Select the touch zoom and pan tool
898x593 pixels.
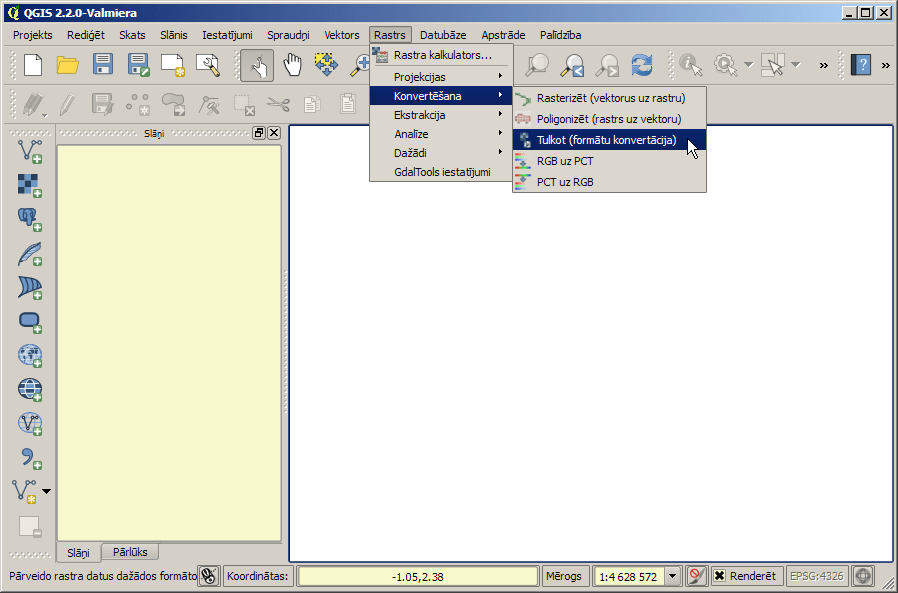257,65
